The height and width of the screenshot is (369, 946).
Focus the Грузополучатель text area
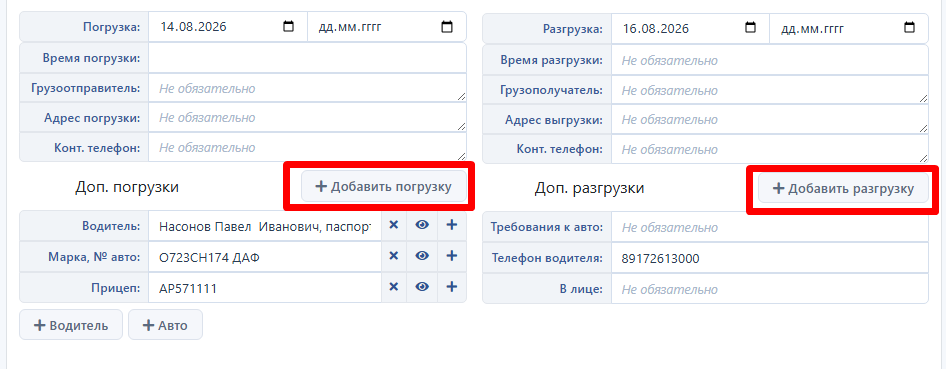click(x=770, y=90)
